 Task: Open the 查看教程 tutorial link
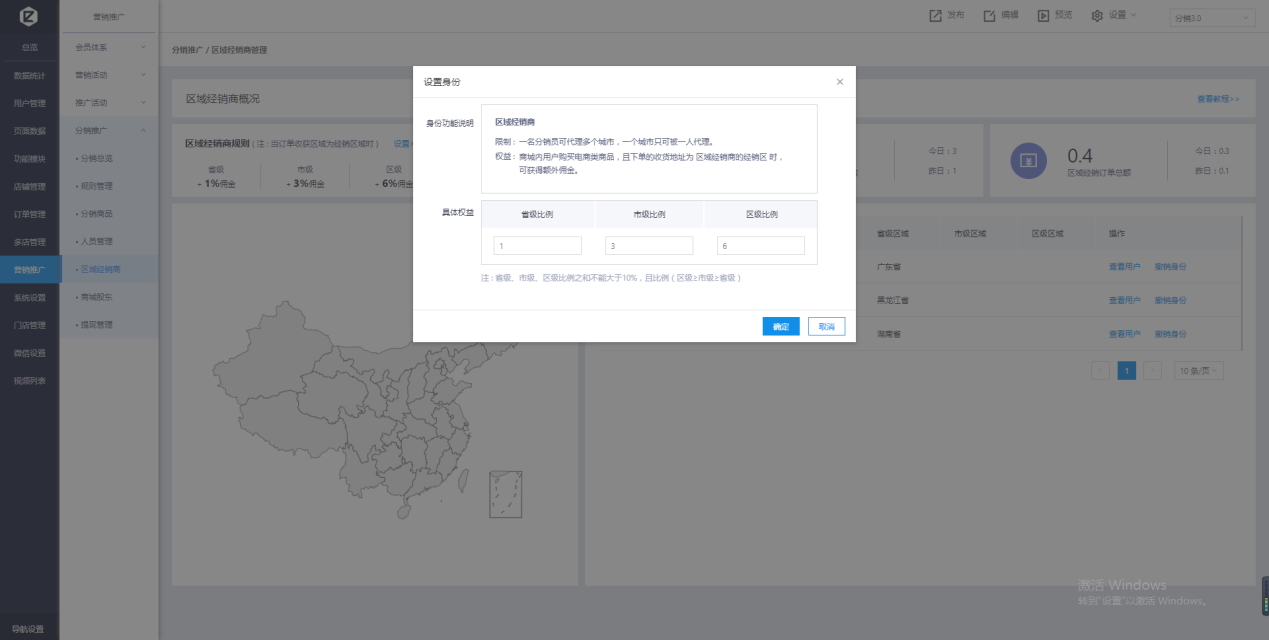coord(1217,99)
